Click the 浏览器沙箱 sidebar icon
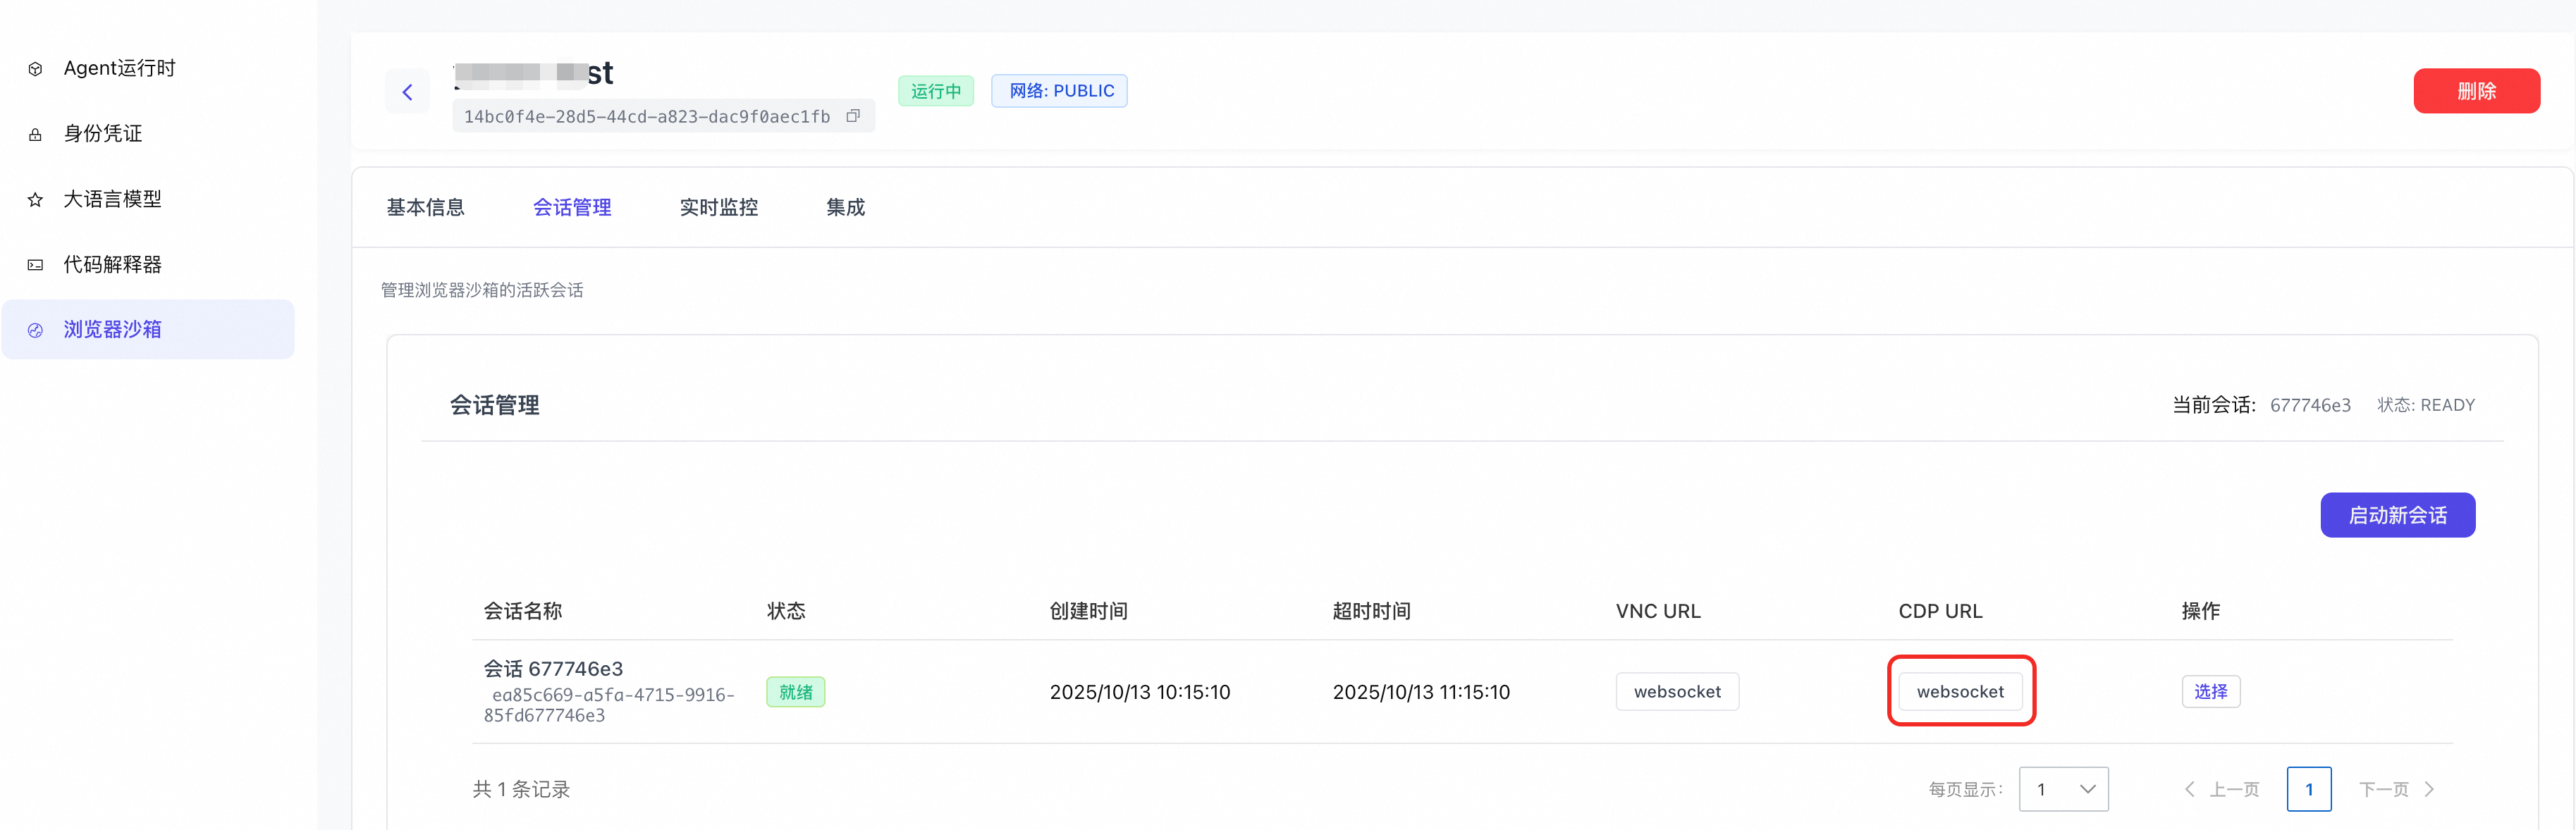The height and width of the screenshot is (830, 2576). 35,330
